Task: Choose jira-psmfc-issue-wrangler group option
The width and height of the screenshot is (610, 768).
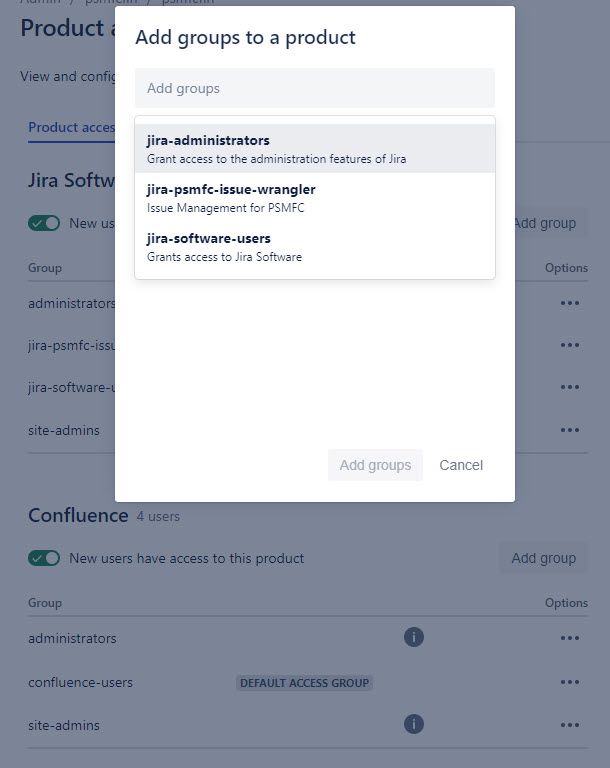Action: tap(315, 198)
